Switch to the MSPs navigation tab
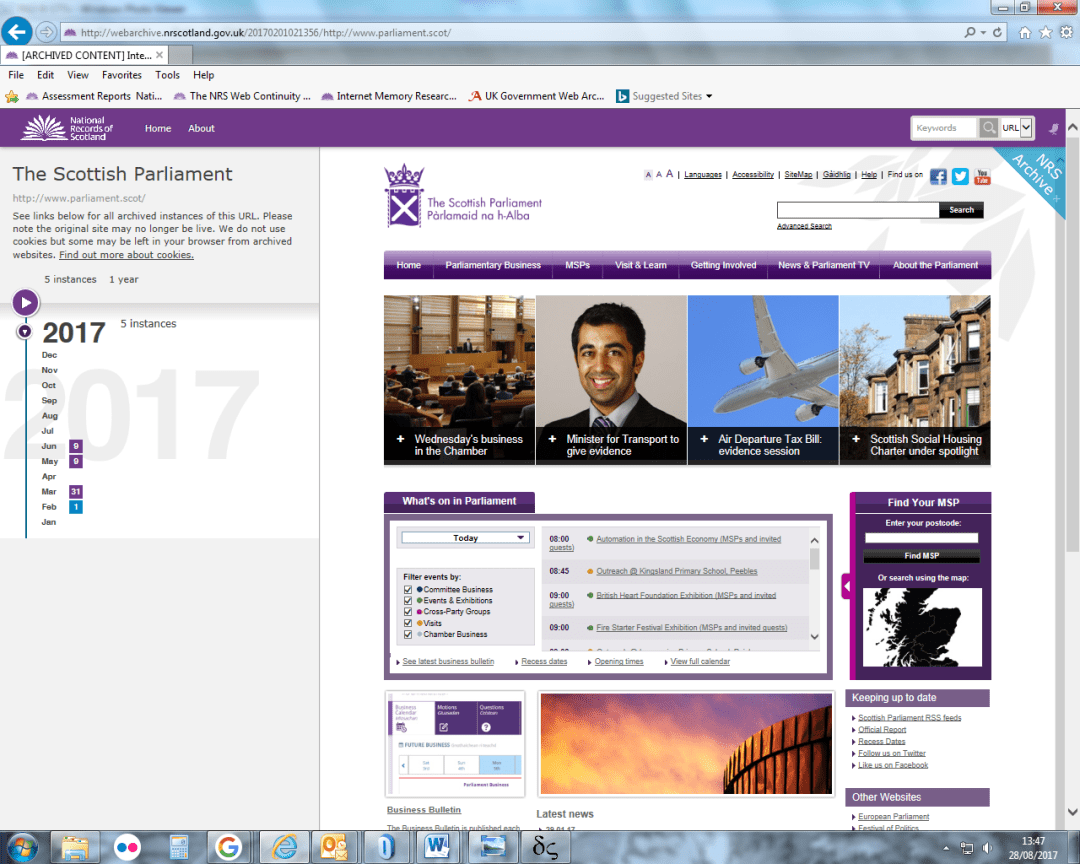1080x864 pixels. [x=577, y=265]
